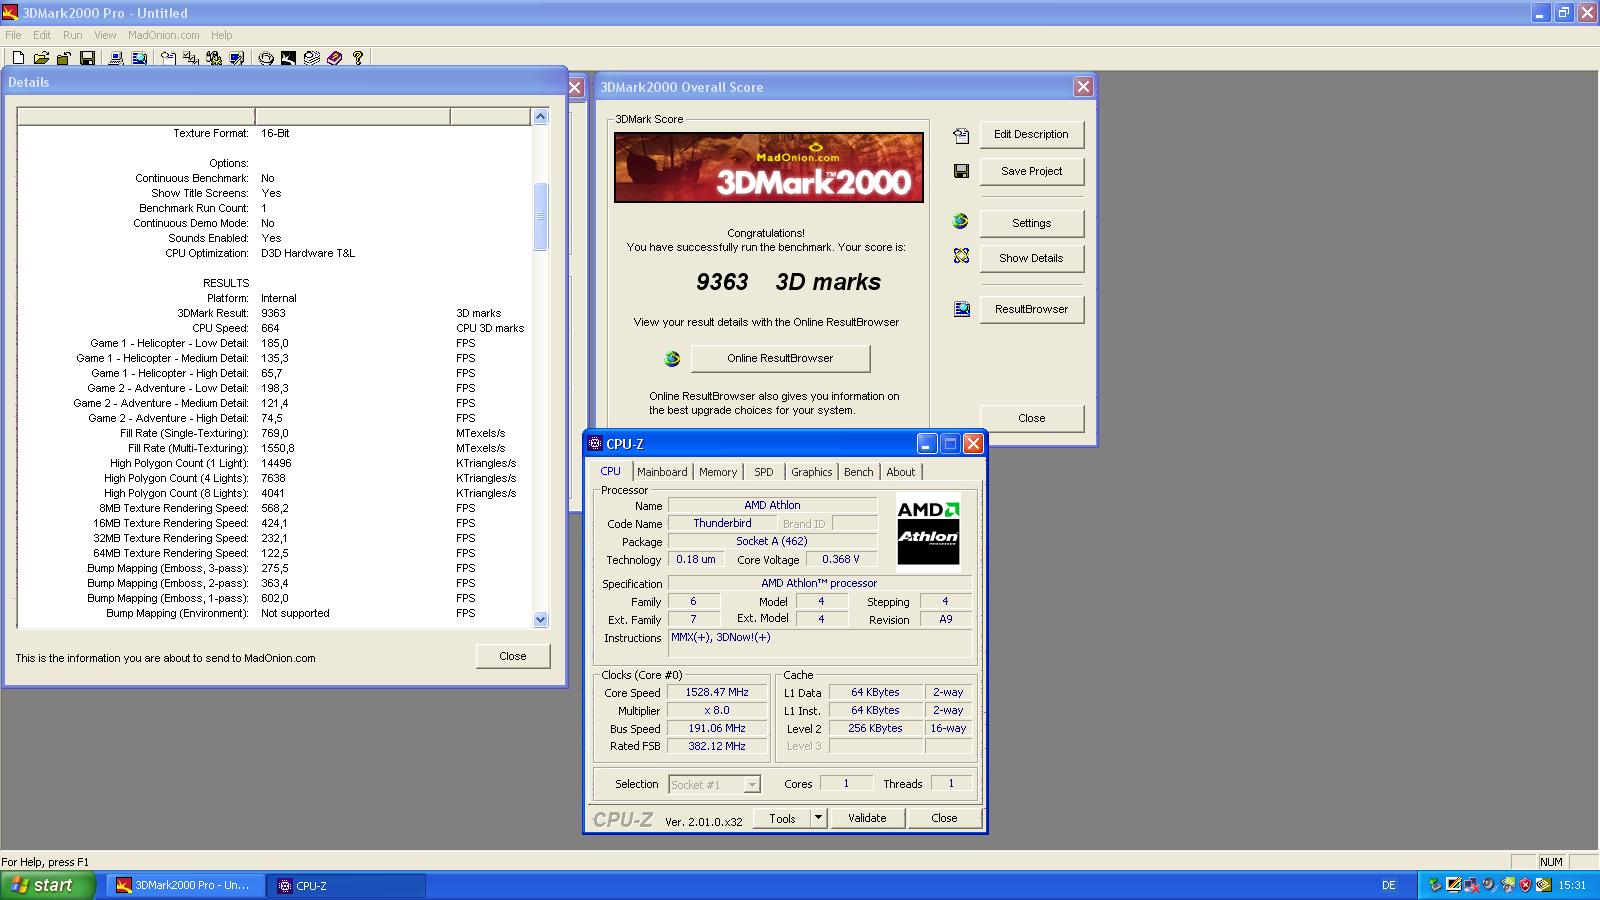Image resolution: width=1600 pixels, height=900 pixels.
Task: Click the Details list vertical scrollbar thumb
Action: coord(540,216)
